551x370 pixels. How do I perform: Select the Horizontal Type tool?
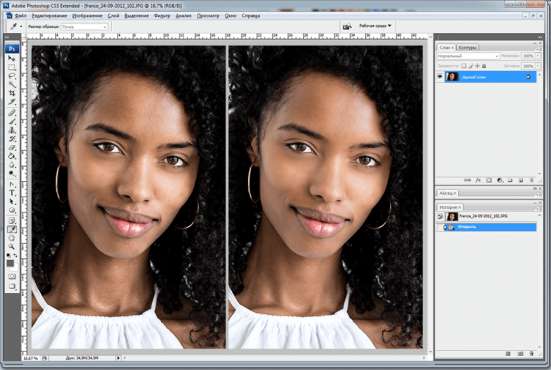[12, 193]
